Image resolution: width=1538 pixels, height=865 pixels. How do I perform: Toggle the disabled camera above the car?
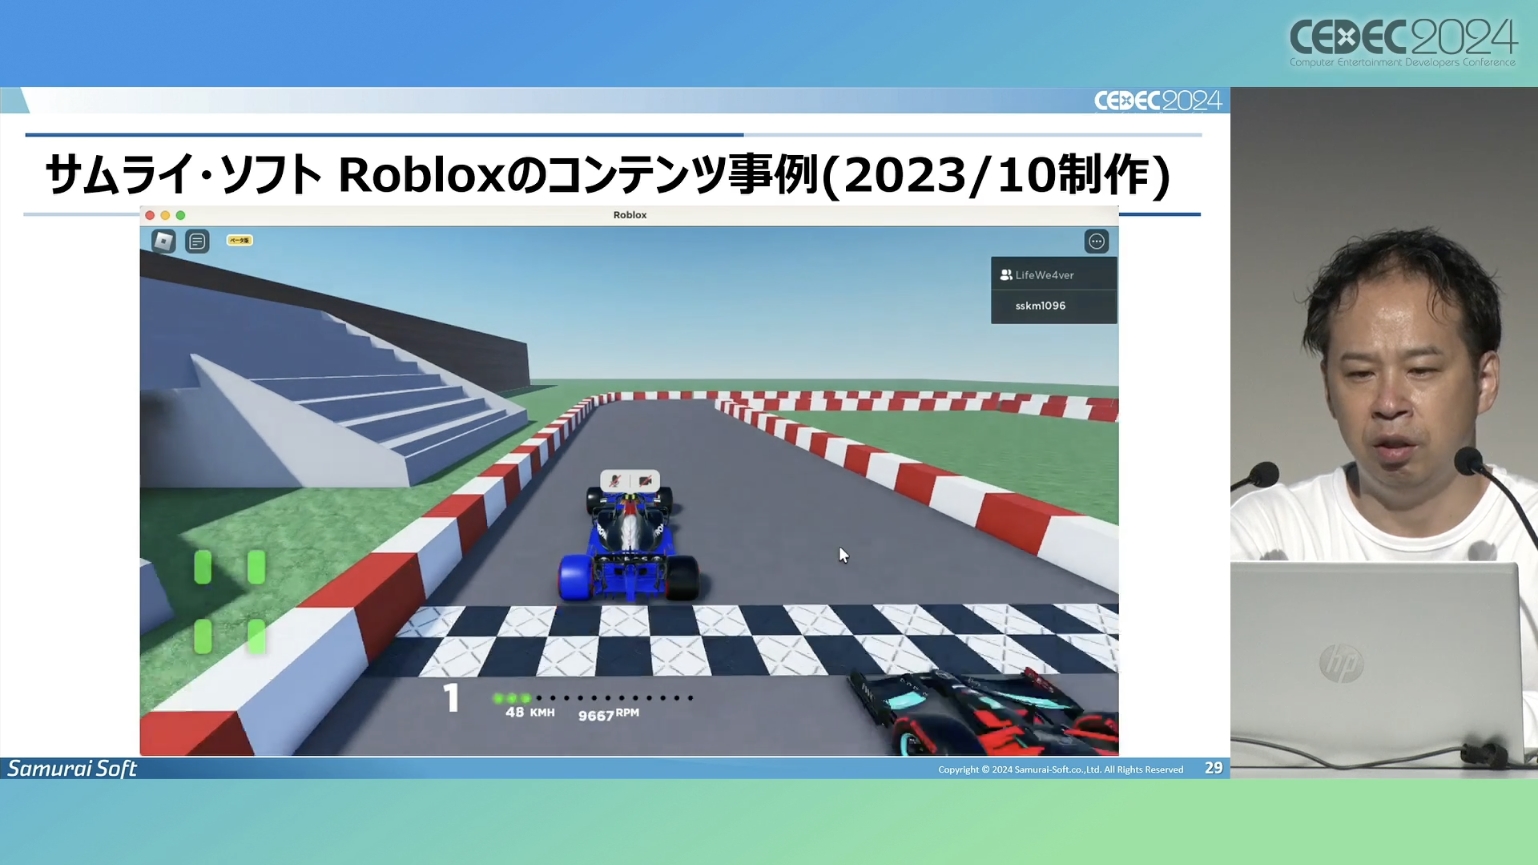[x=645, y=481]
